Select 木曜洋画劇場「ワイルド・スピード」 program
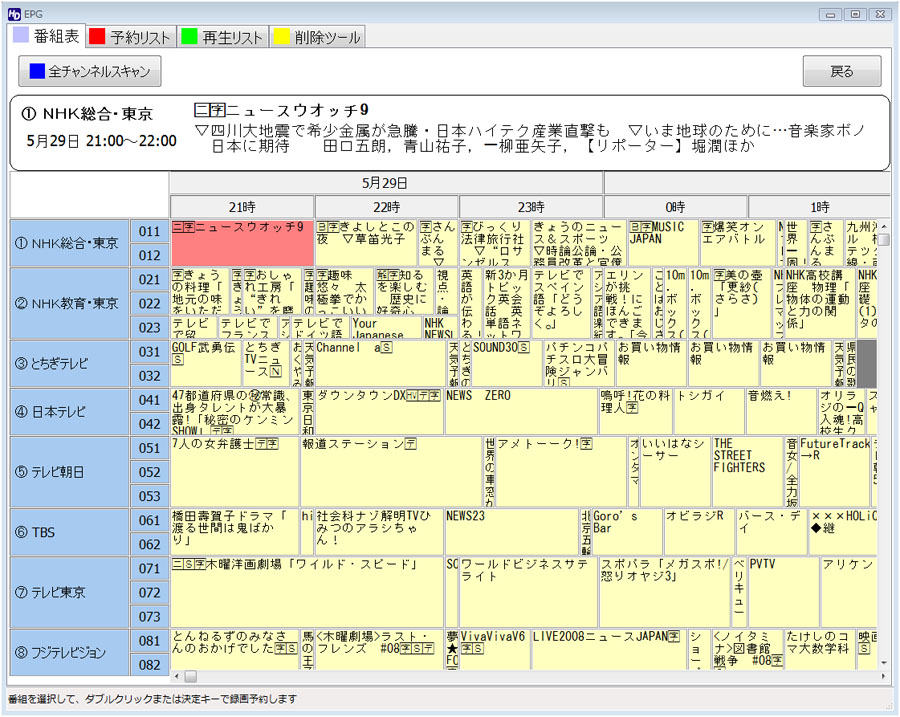This screenshot has height=717, width=900. tap(307, 592)
